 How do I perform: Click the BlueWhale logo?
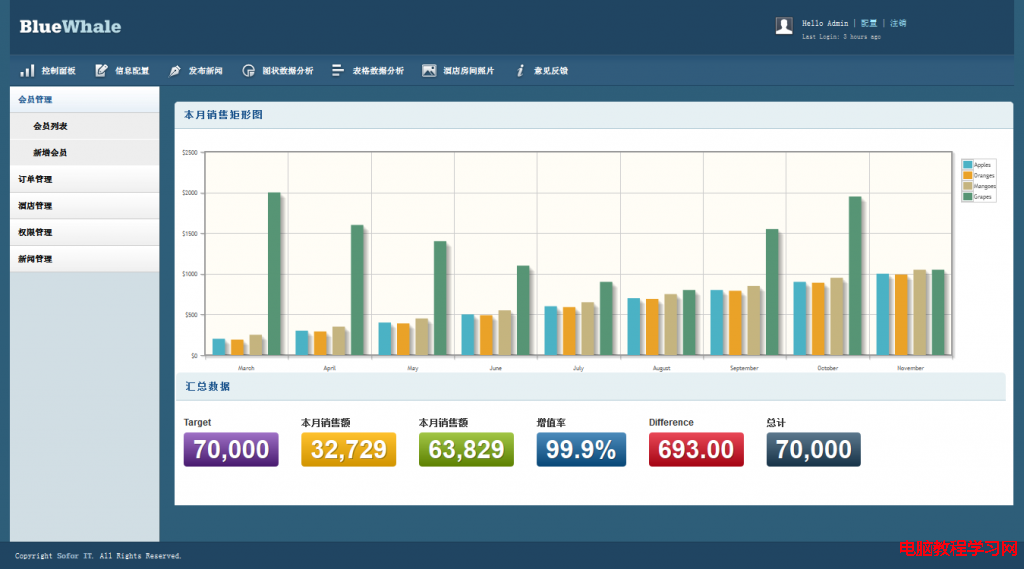[70, 27]
